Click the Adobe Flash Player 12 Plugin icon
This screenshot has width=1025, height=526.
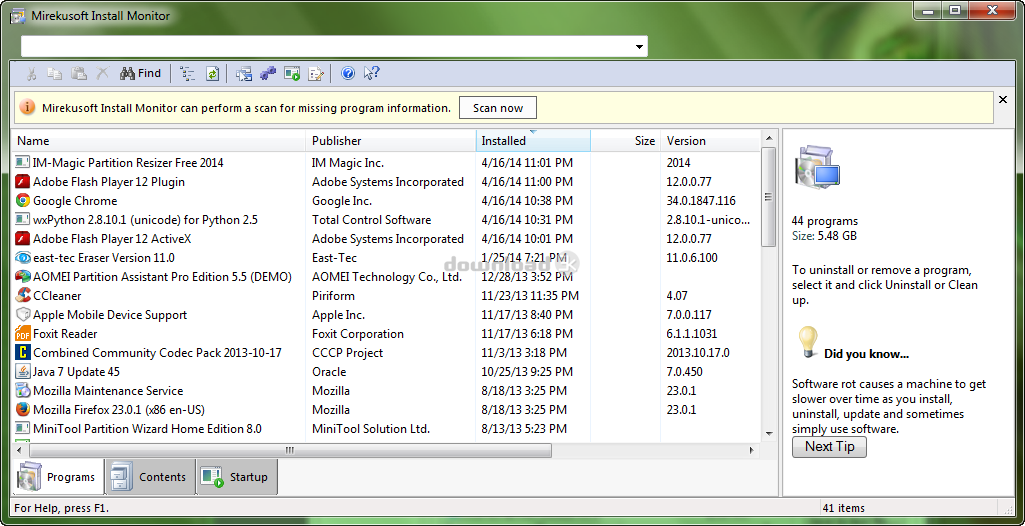click(23, 182)
